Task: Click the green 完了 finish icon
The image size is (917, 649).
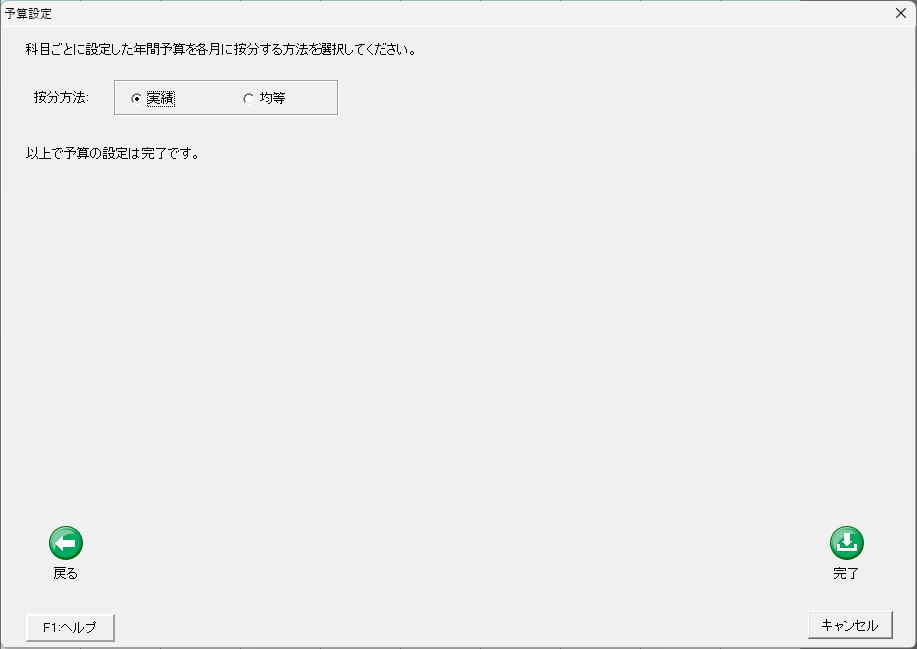Action: [846, 543]
